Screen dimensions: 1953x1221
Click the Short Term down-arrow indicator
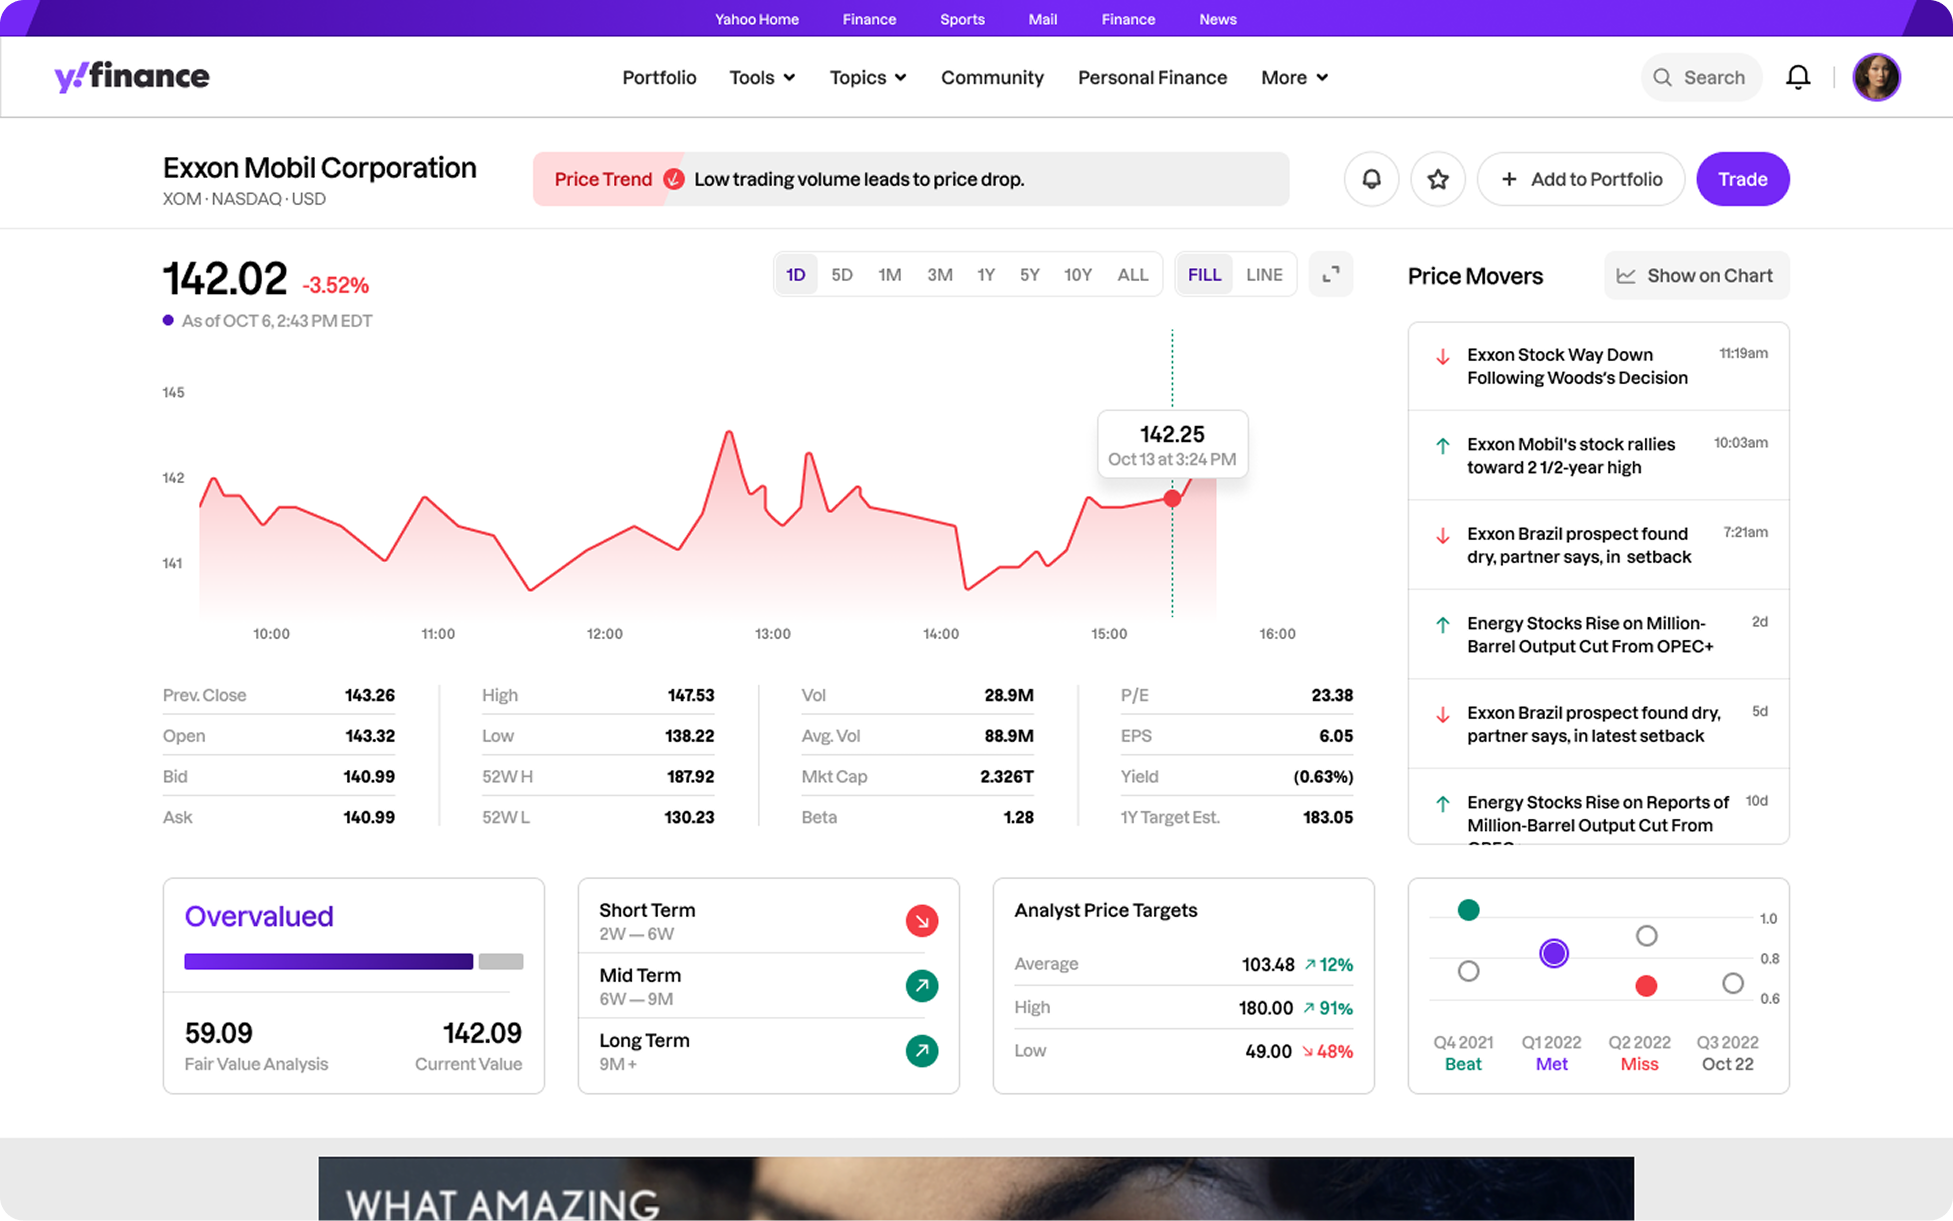click(x=922, y=920)
